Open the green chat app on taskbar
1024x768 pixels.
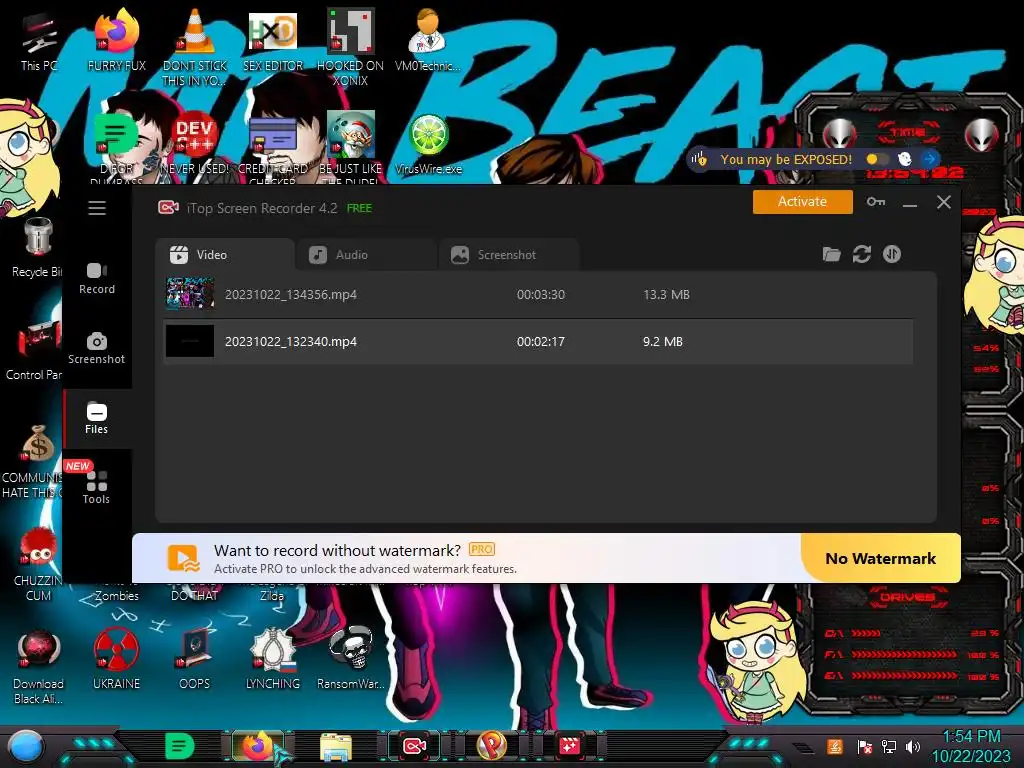[x=180, y=746]
